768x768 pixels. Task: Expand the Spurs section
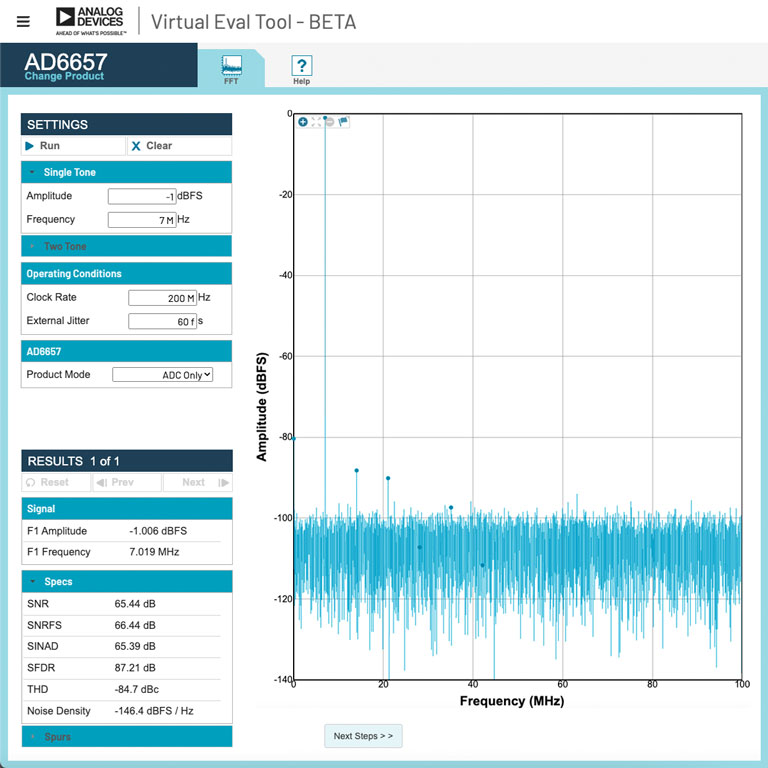(127, 736)
